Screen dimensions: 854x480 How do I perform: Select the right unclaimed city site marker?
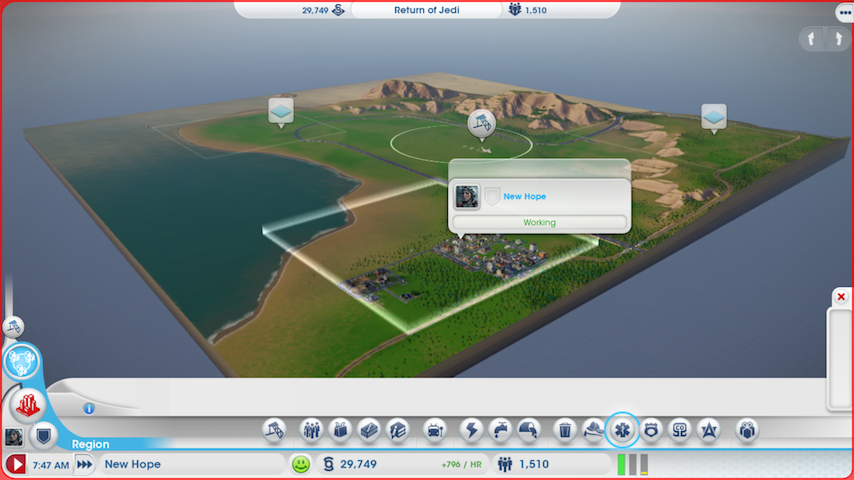pos(713,117)
